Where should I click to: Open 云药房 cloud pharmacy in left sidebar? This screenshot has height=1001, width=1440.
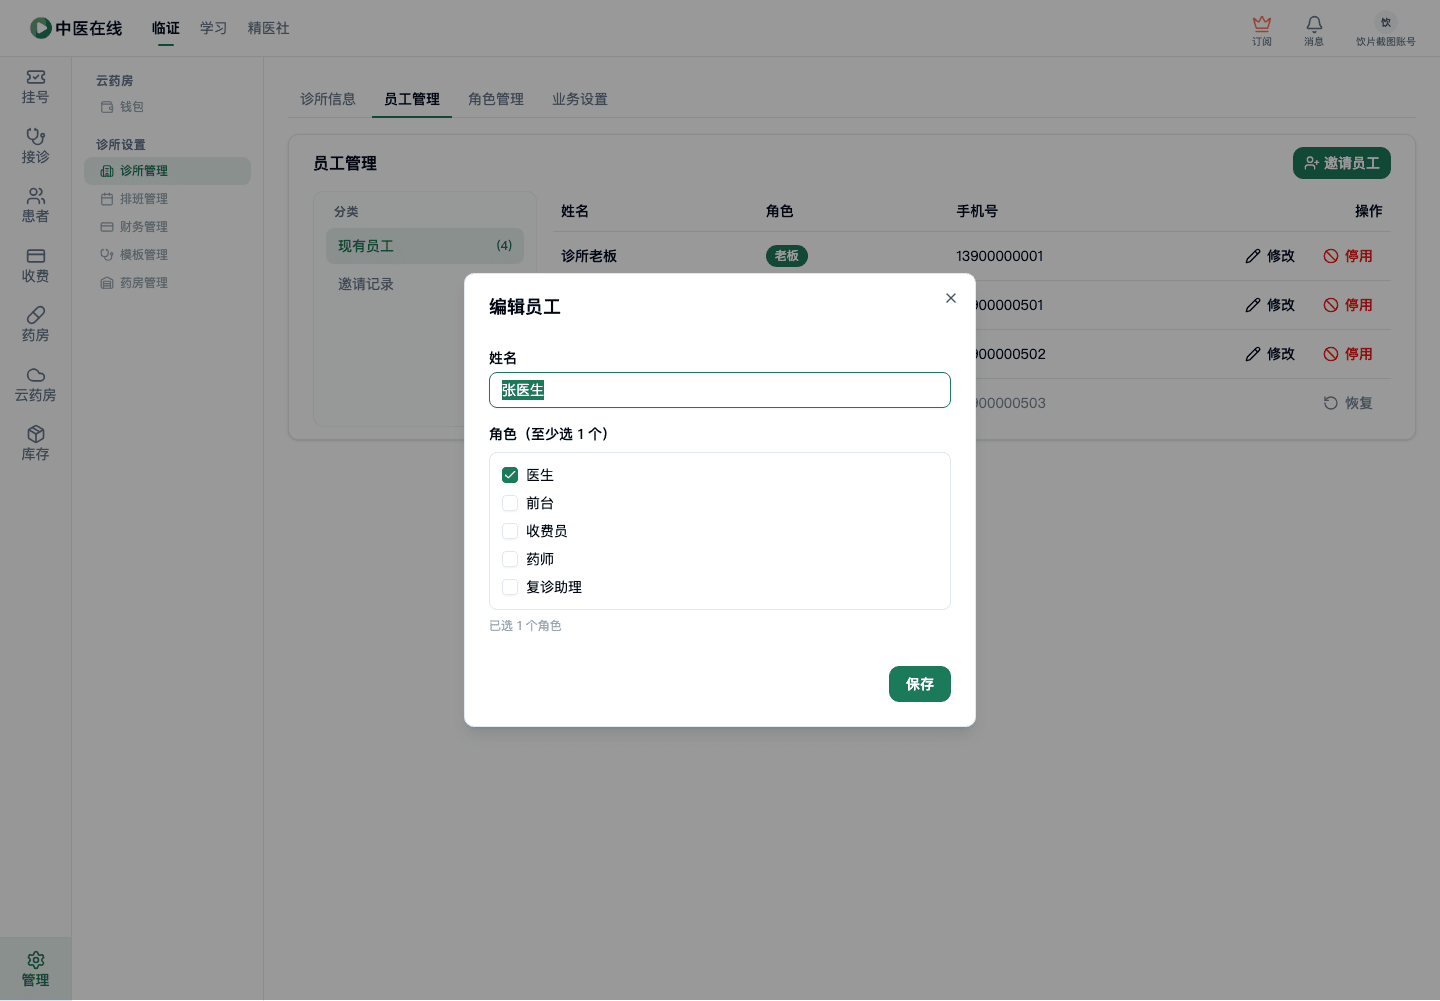coord(35,384)
